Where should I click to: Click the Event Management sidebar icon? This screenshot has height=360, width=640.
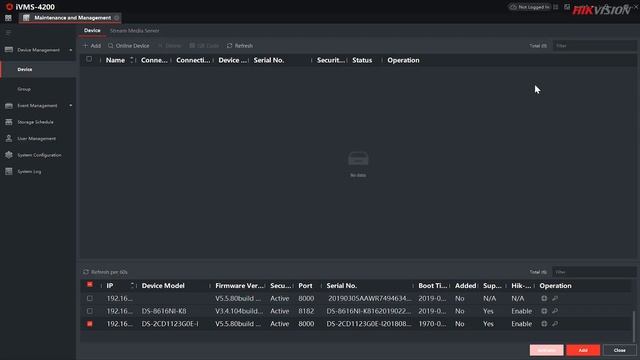click(x=9, y=106)
